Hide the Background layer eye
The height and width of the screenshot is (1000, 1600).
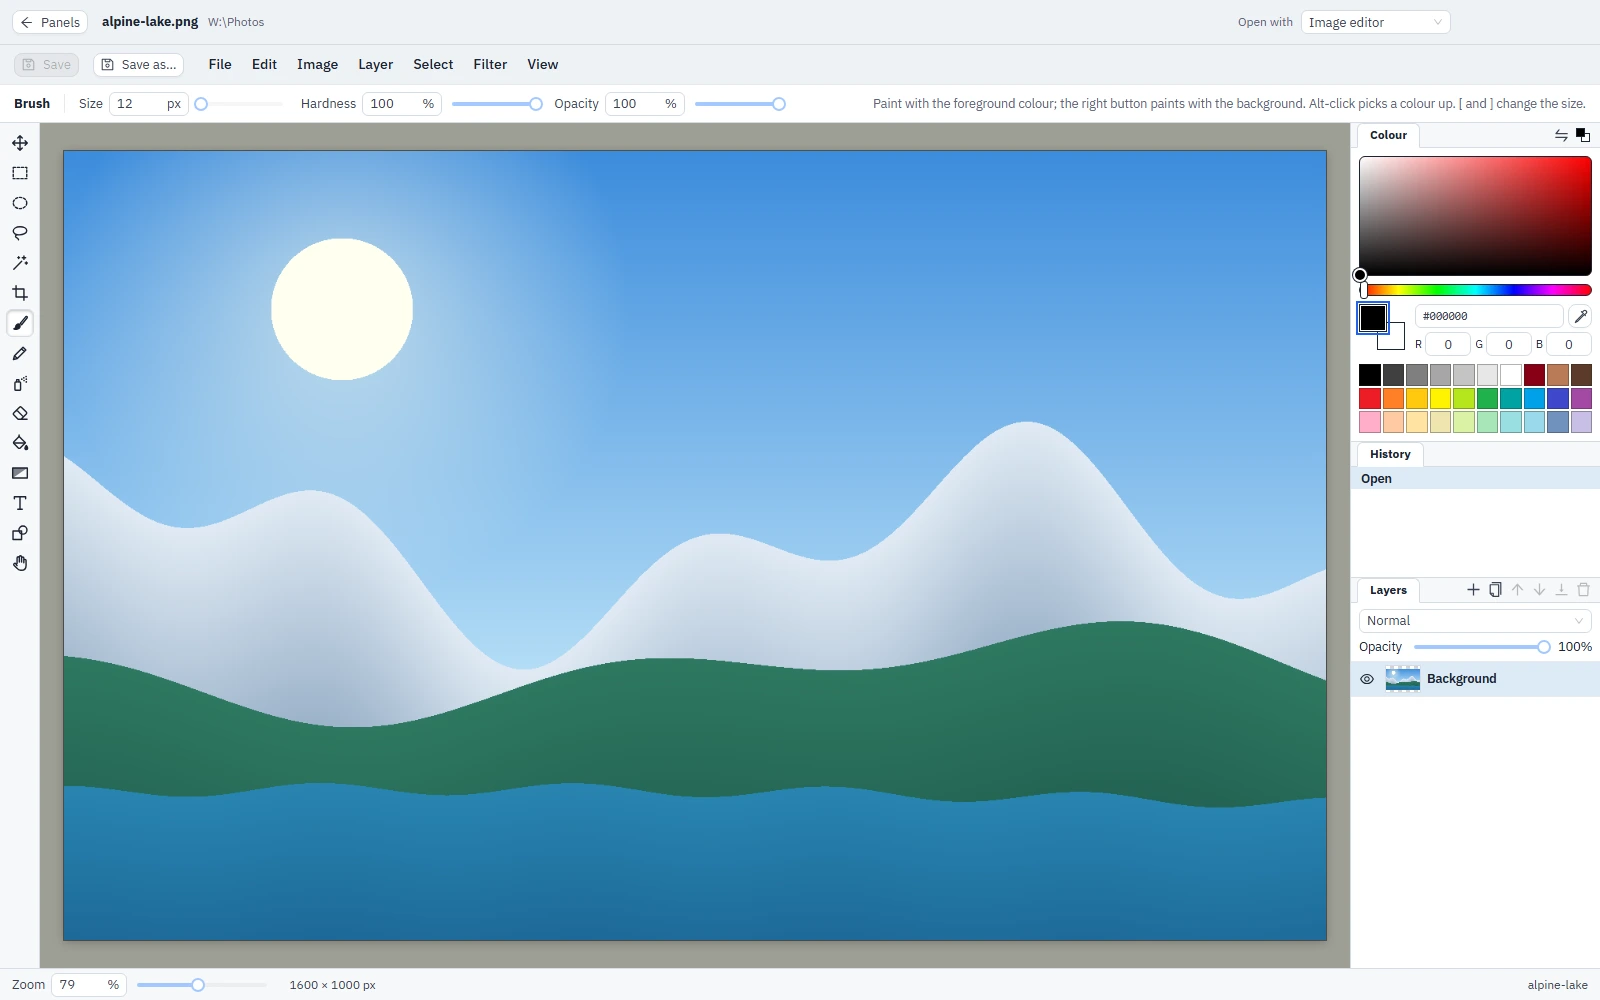(1367, 679)
